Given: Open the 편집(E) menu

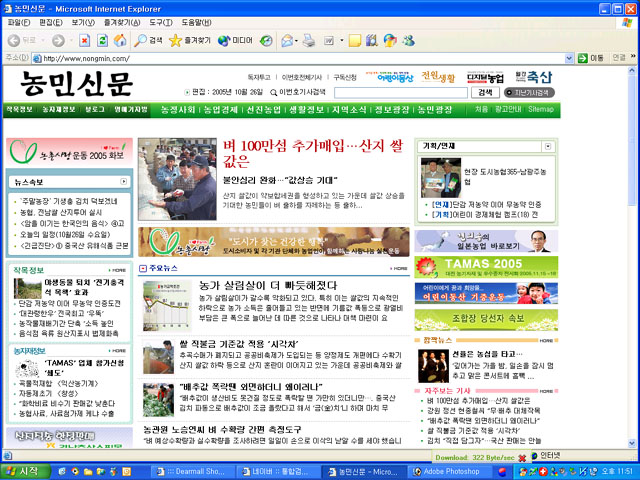Looking at the screenshot, I should 51,22.
